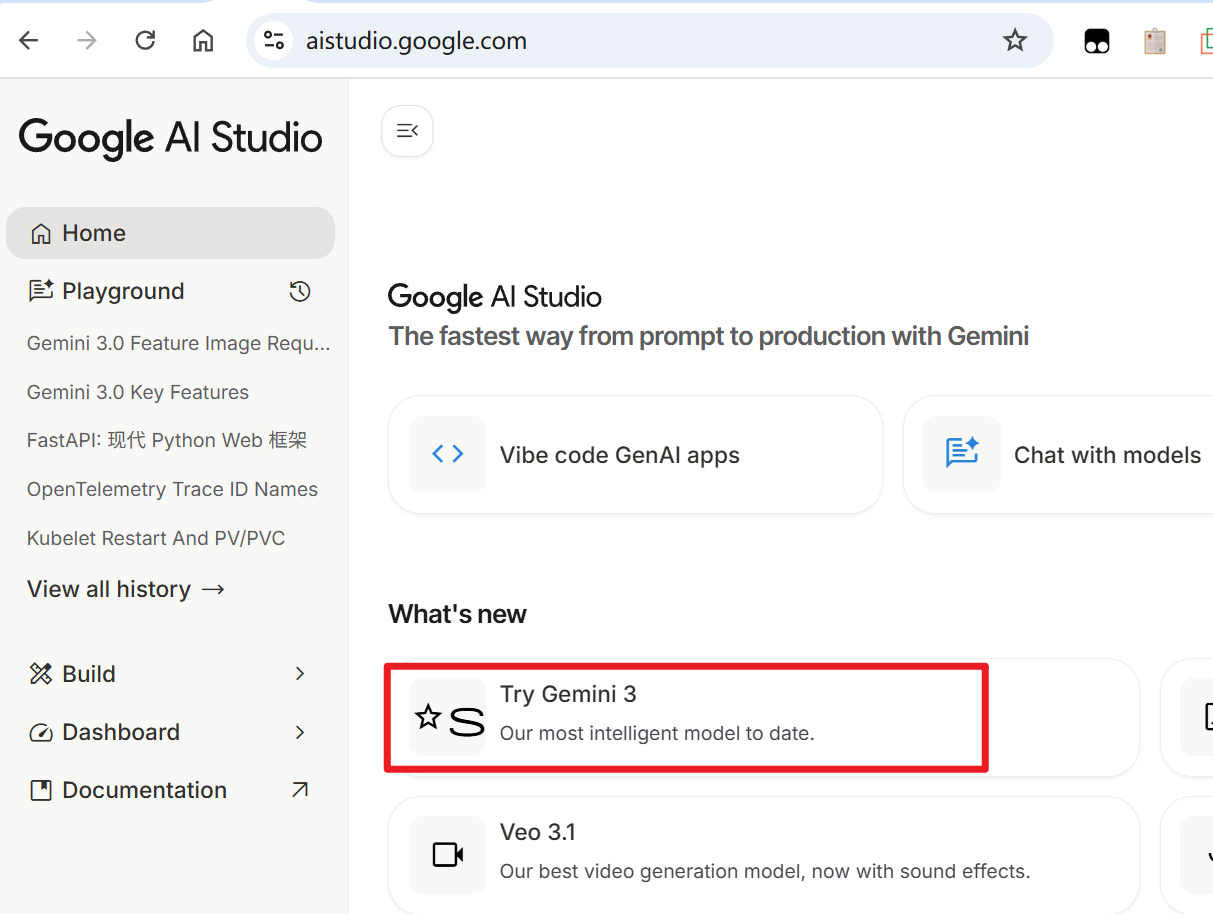This screenshot has width=1213, height=914.
Task: Open the OpenTelemetry Trace ID Names chat
Action: [172, 489]
